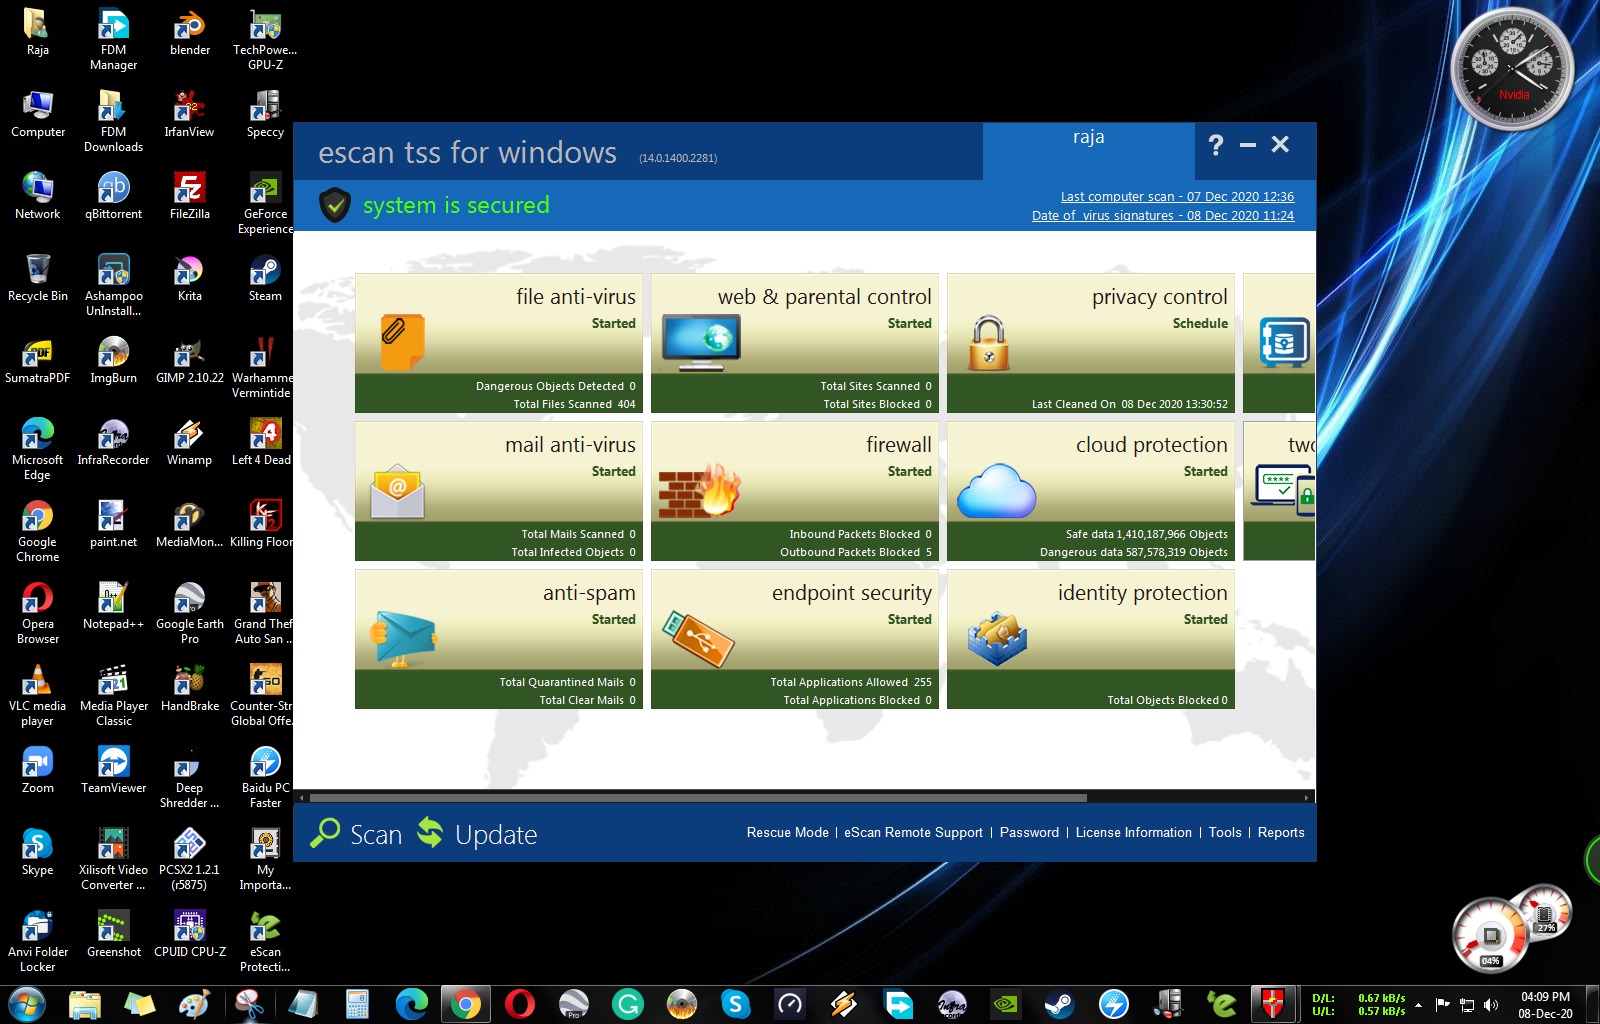Click the endpoint security USB drive icon
The height and width of the screenshot is (1024, 1600).
(x=700, y=640)
